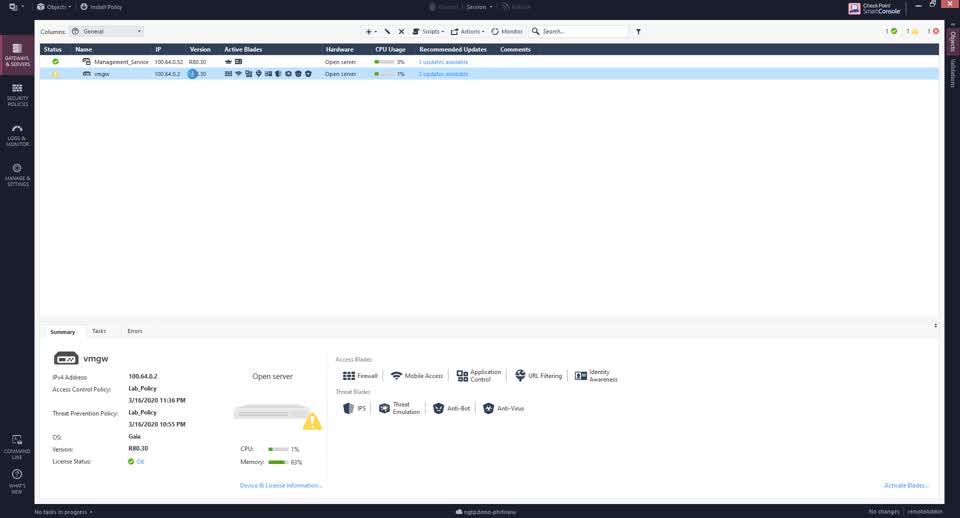960x518 pixels.
Task: Click the green OK status counter
Action: pos(891,31)
